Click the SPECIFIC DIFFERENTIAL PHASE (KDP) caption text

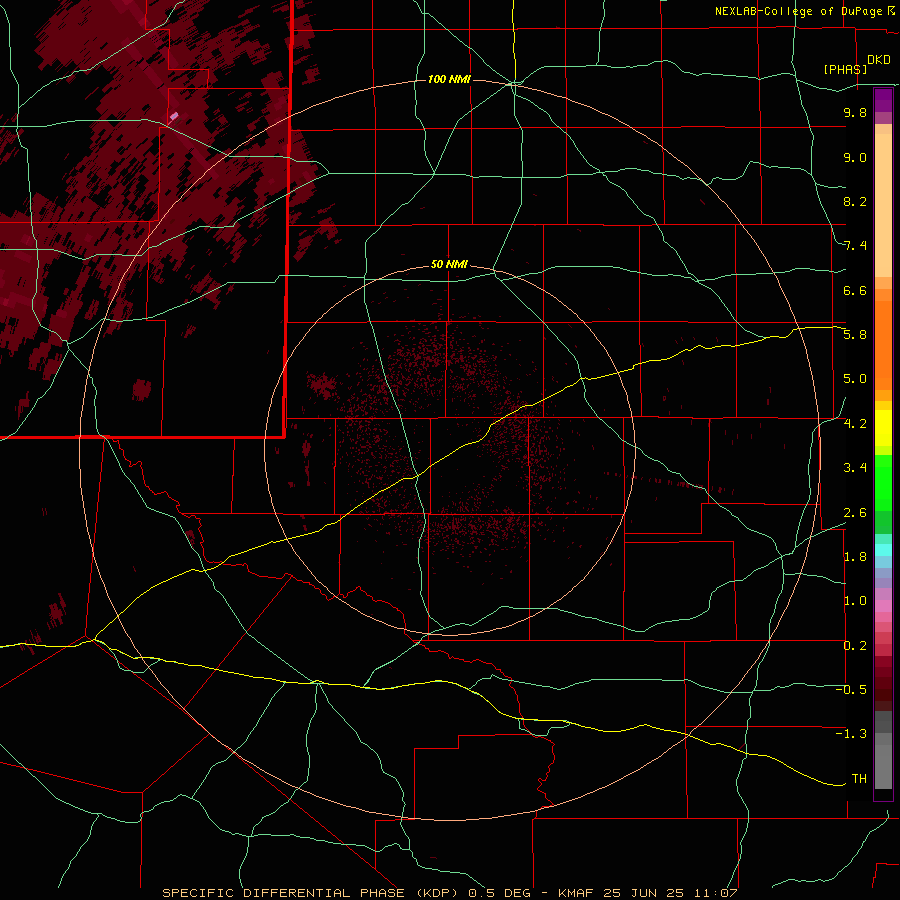click(x=312, y=893)
